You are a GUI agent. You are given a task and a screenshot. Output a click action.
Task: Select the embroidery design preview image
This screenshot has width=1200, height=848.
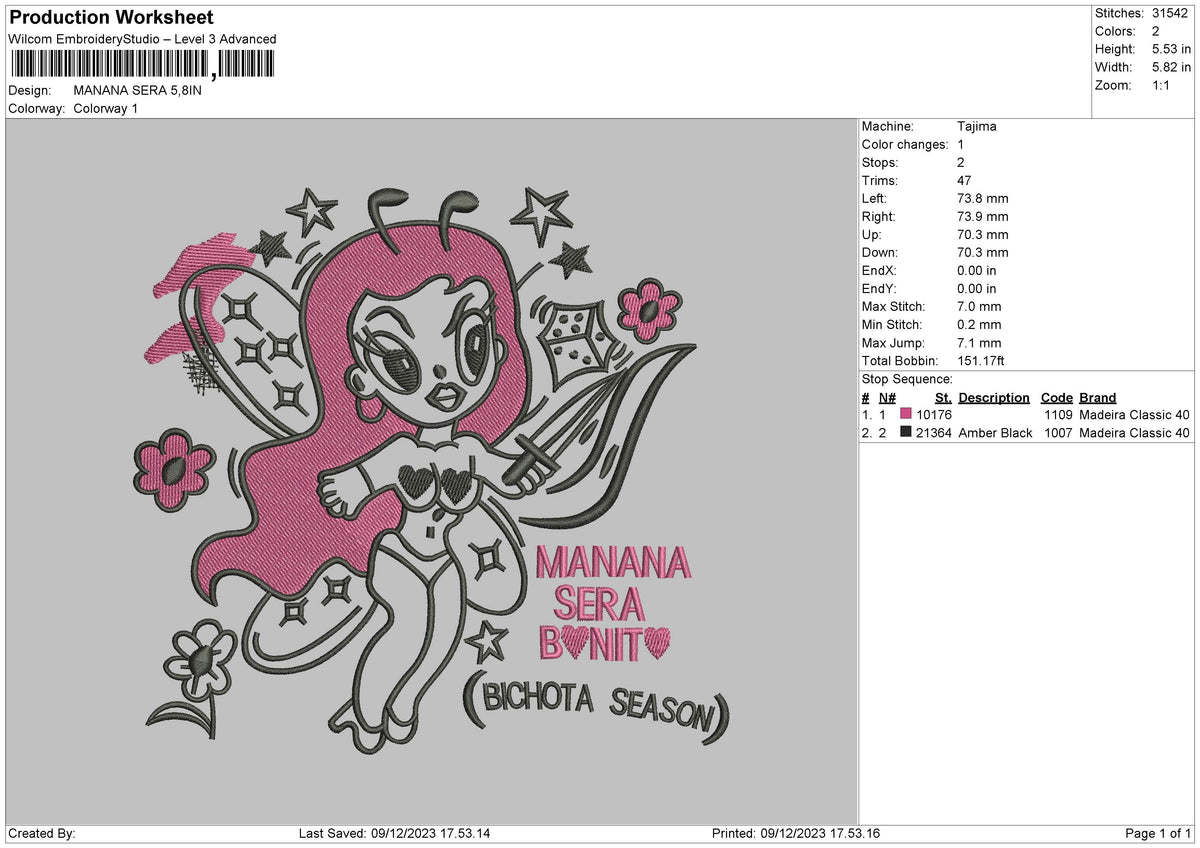point(432,472)
